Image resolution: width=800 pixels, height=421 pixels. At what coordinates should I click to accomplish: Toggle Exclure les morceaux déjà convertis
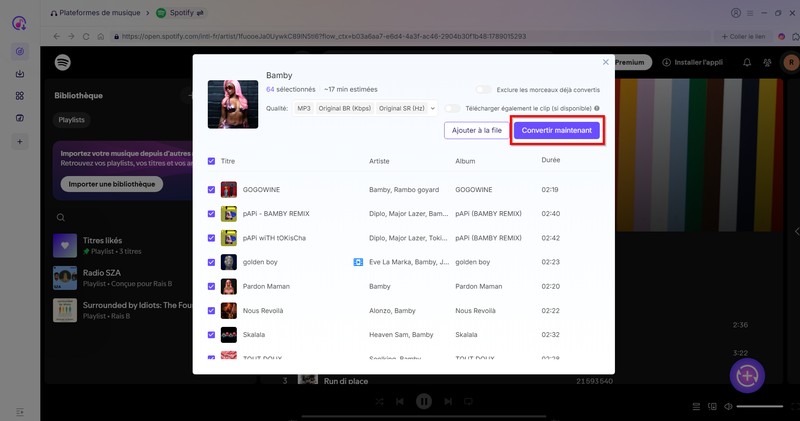(x=483, y=89)
